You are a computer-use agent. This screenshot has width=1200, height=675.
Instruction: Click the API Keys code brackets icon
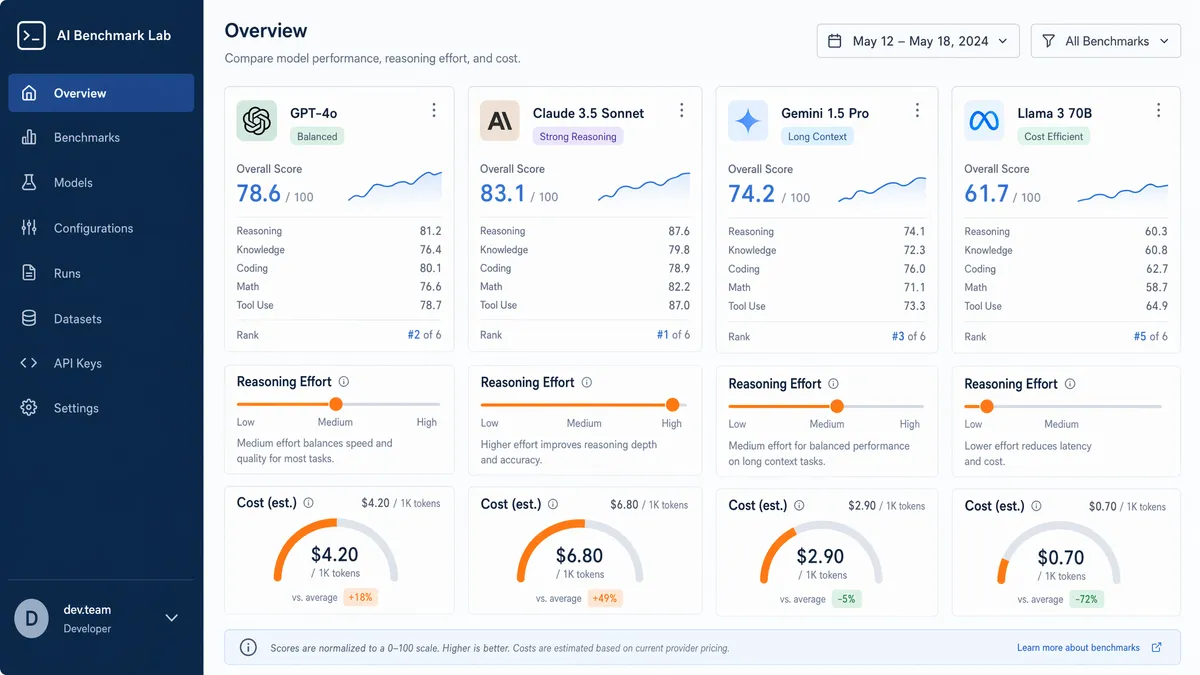(x=29, y=363)
